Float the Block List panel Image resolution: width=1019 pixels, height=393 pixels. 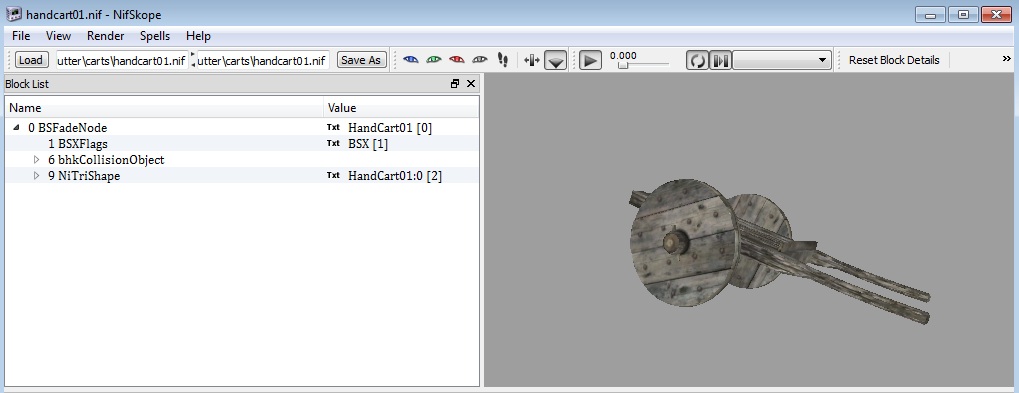[x=455, y=84]
